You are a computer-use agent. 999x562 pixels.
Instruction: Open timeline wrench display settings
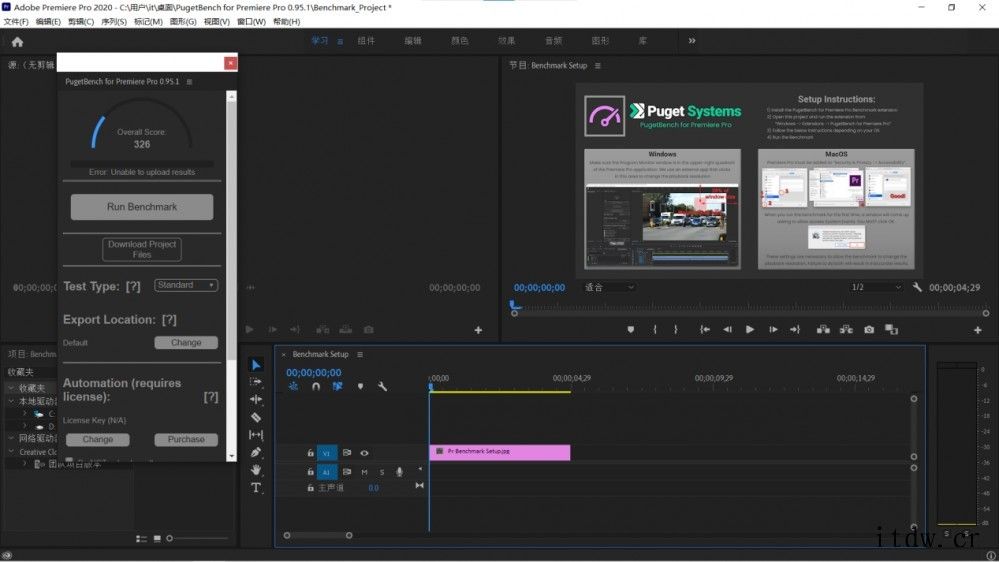coord(382,386)
